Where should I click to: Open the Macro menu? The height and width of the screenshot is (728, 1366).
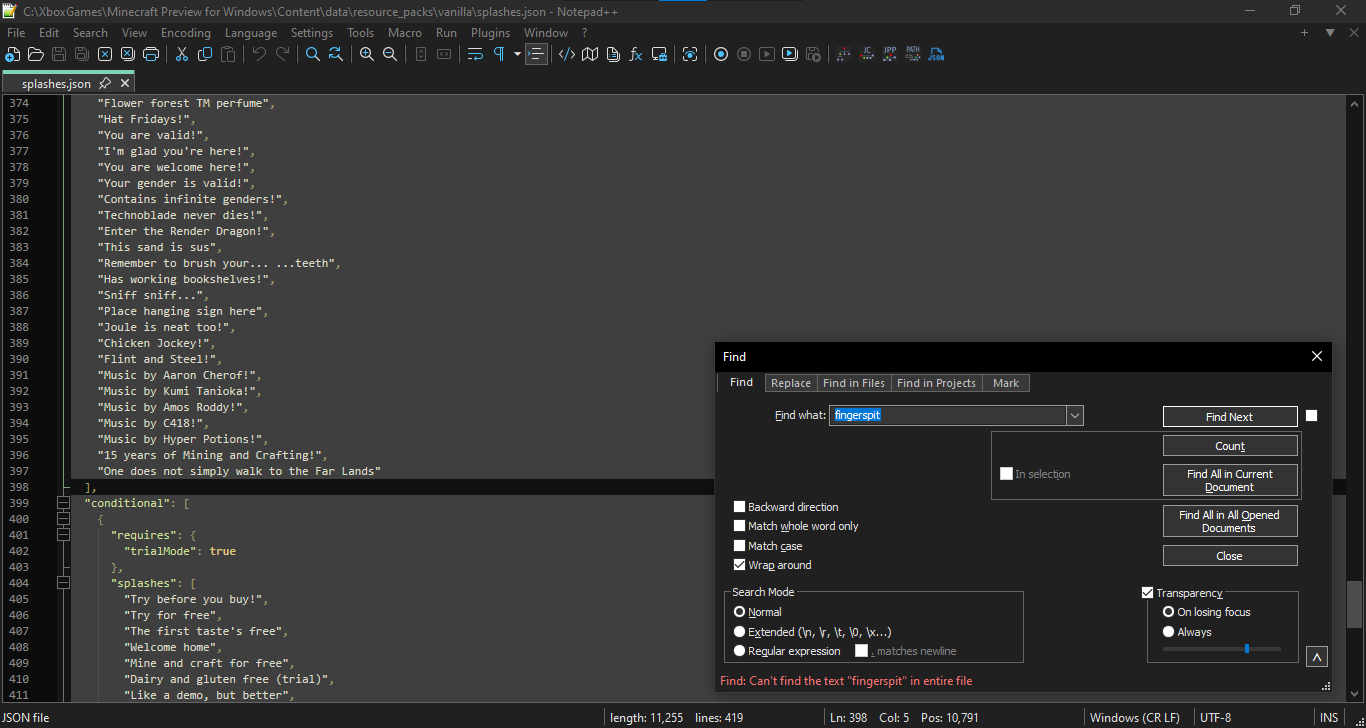click(x=405, y=33)
